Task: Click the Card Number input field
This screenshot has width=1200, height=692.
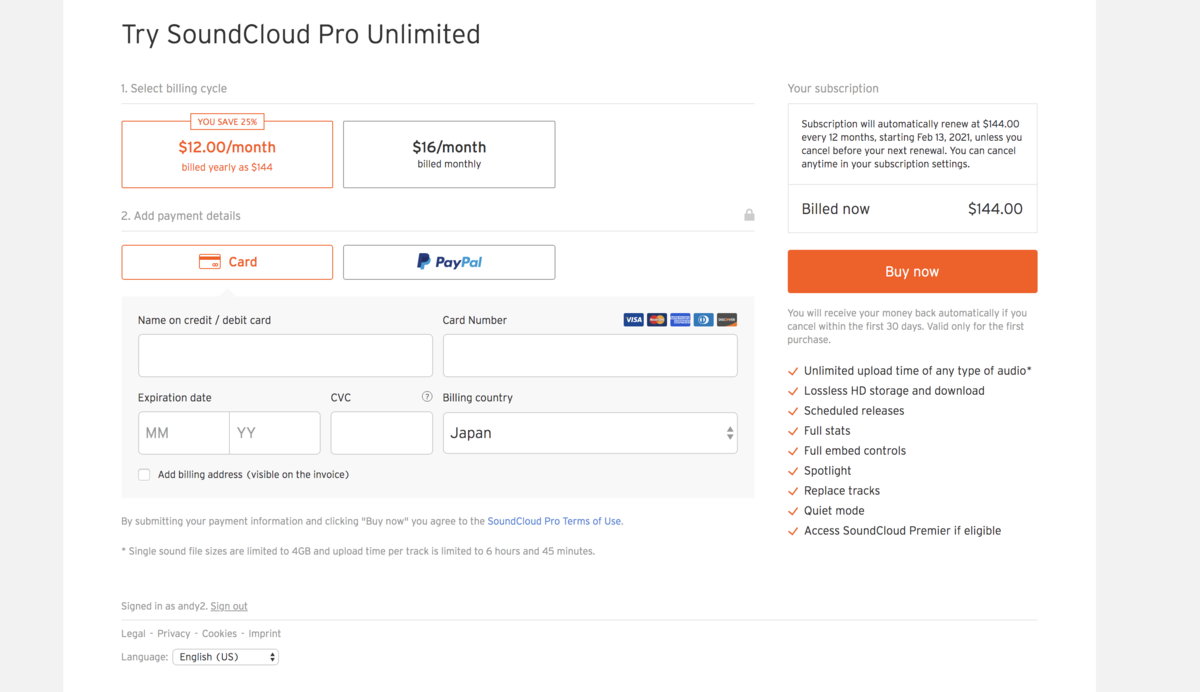Action: [589, 355]
